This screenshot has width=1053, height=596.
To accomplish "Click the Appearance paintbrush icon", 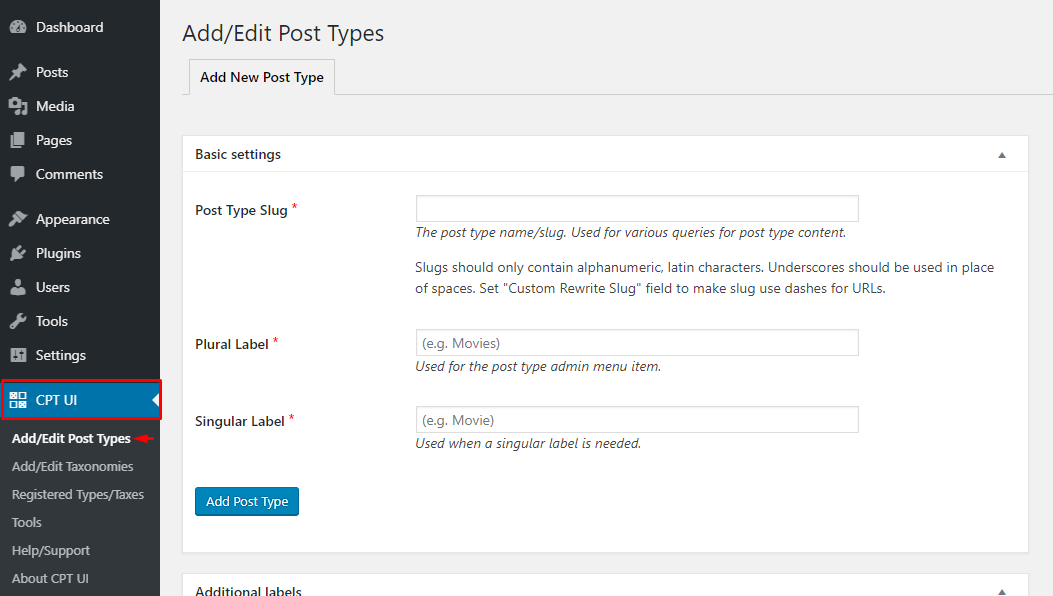I will point(18,220).
